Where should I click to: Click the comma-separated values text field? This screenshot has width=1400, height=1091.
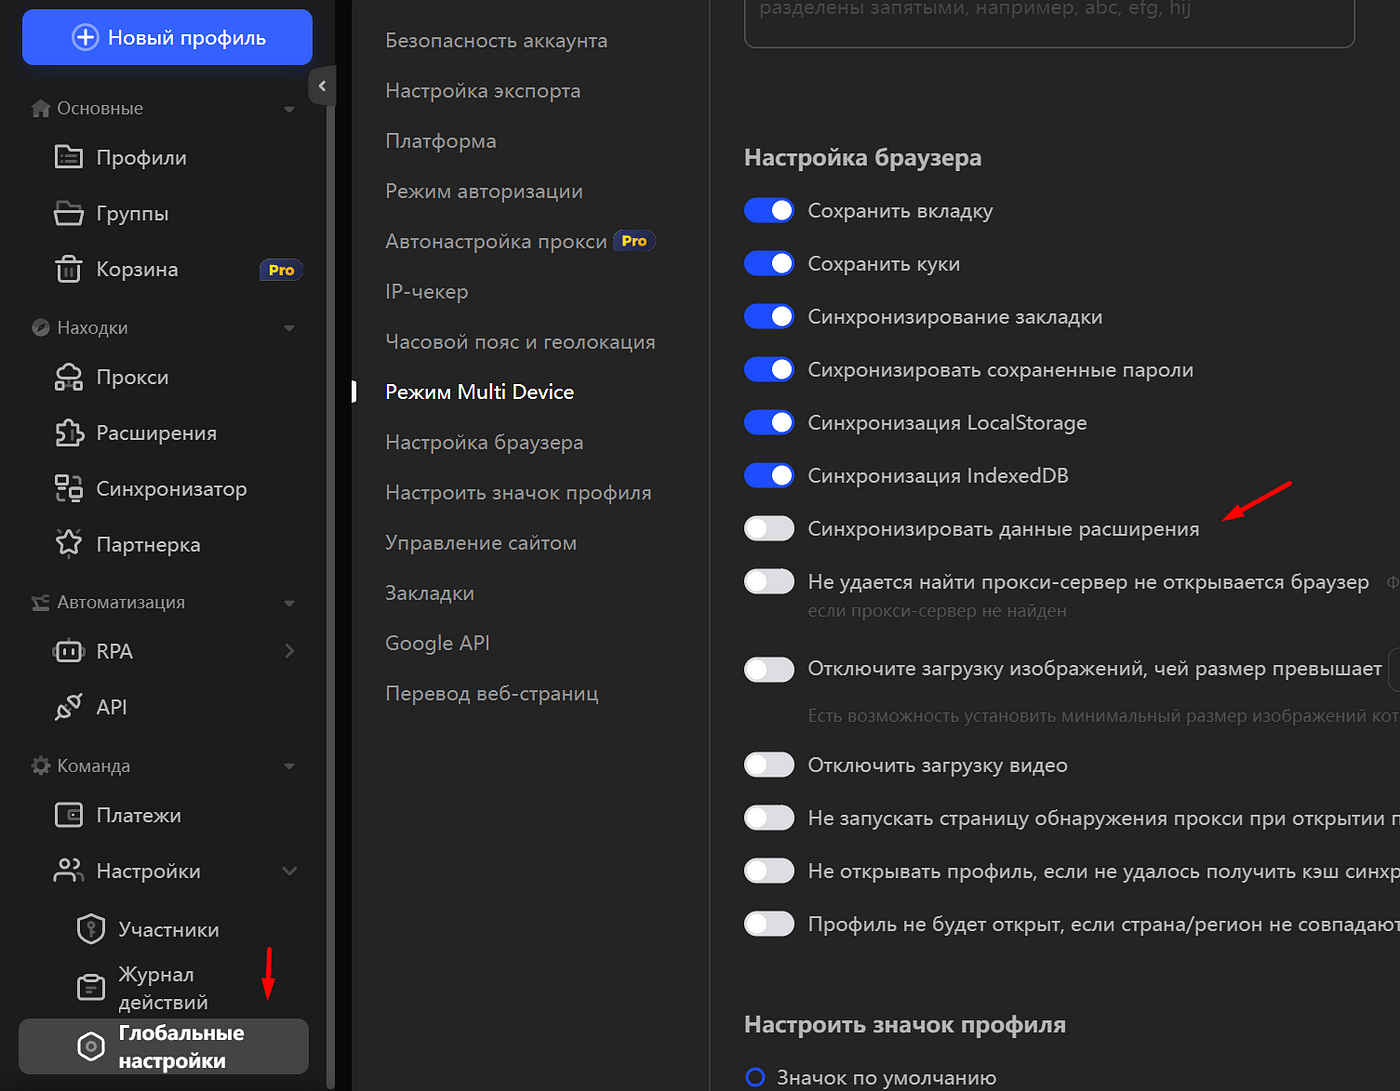1049,22
